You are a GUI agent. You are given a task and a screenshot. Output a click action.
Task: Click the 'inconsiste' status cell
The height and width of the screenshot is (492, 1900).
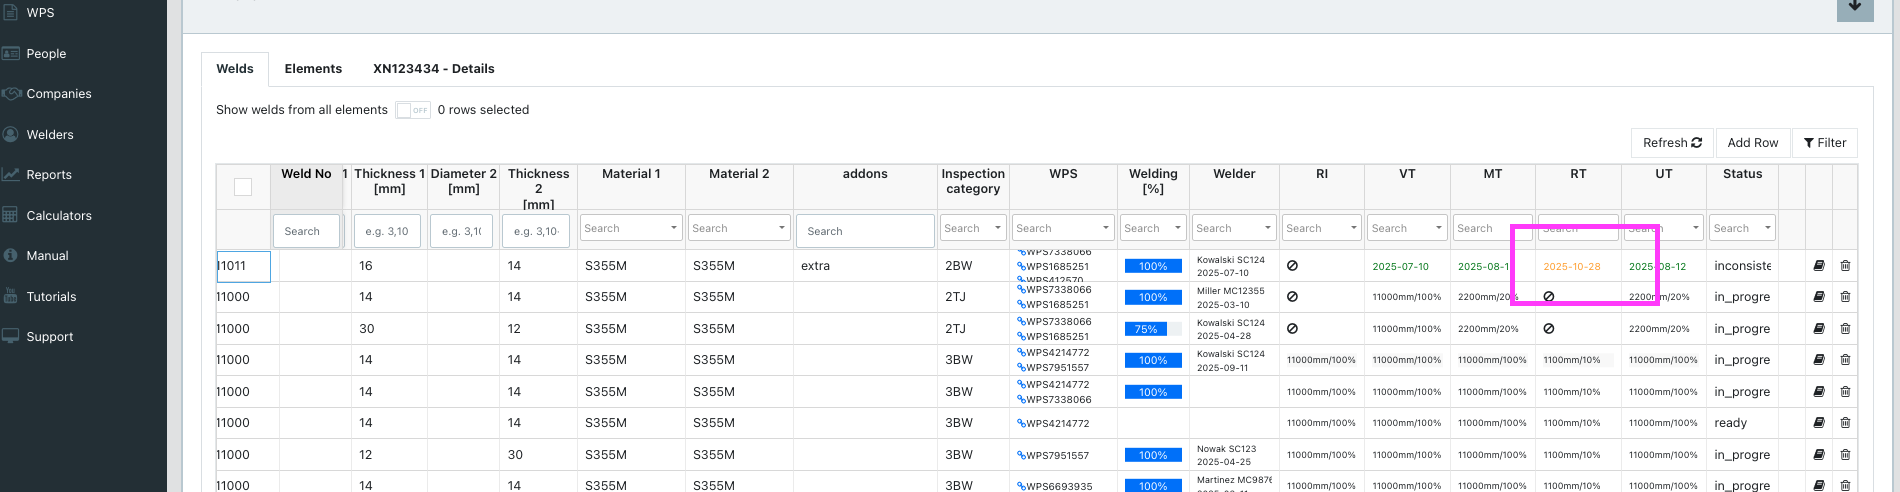(1742, 266)
